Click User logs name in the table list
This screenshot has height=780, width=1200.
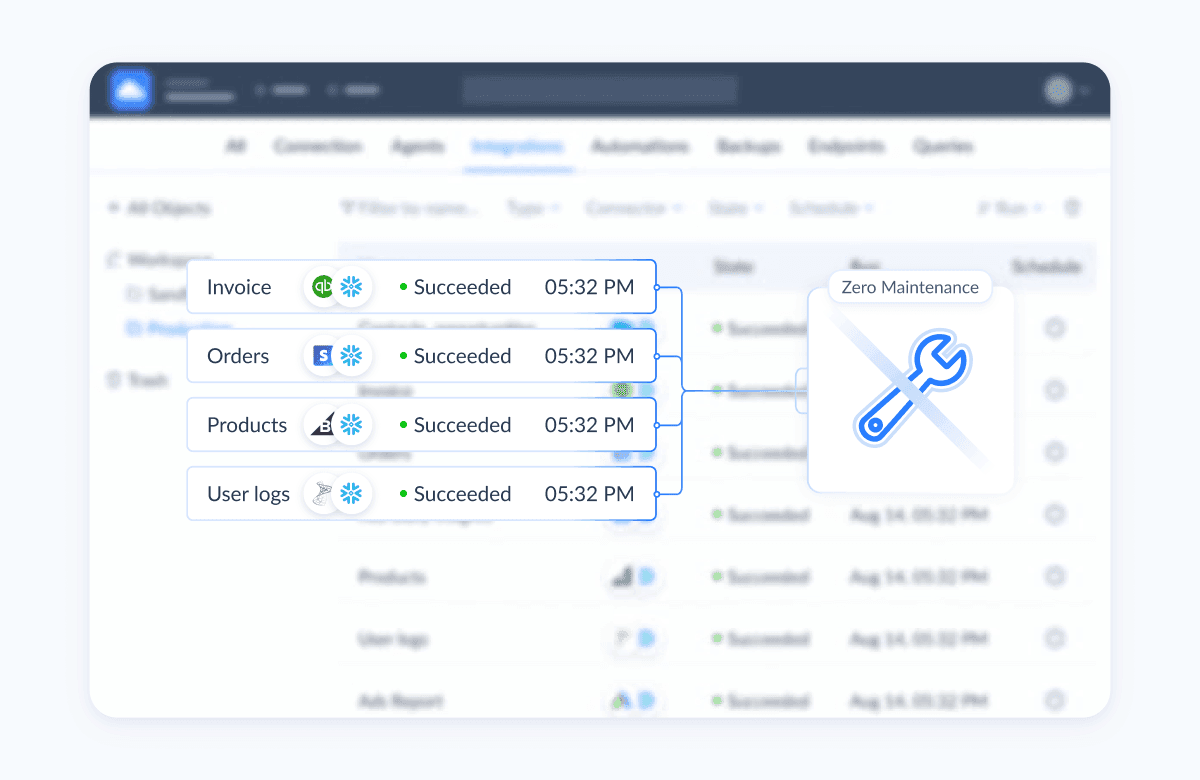(x=393, y=639)
